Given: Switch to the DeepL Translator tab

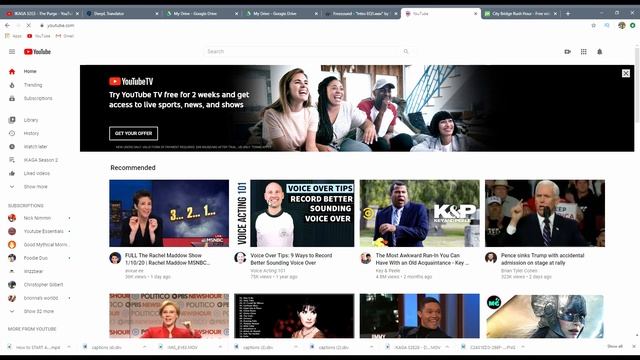Looking at the screenshot, I should pos(122,13).
